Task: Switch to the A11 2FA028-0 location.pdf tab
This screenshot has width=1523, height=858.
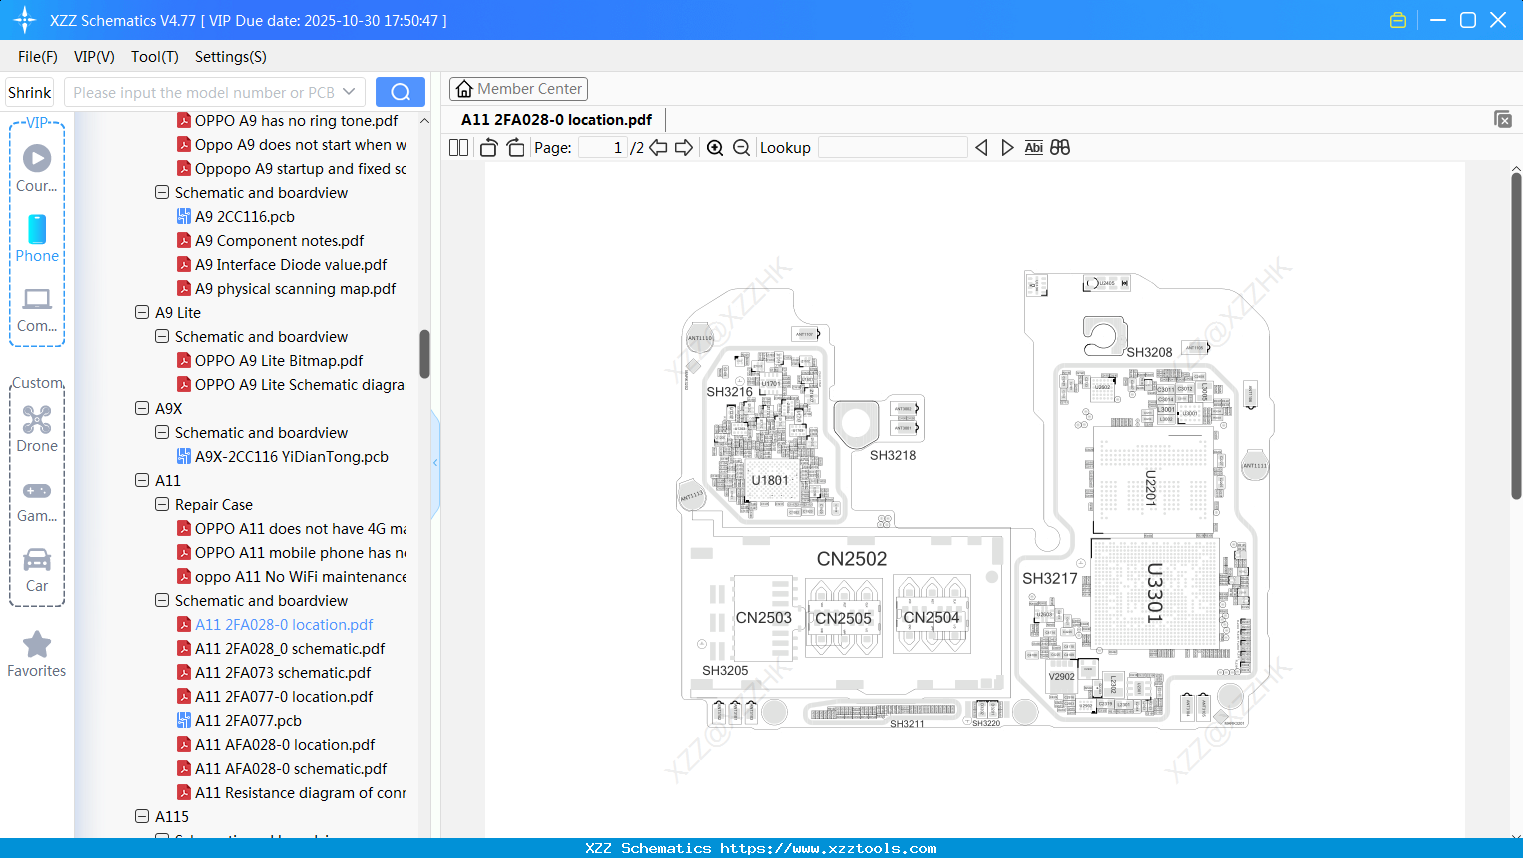Action: (x=554, y=119)
